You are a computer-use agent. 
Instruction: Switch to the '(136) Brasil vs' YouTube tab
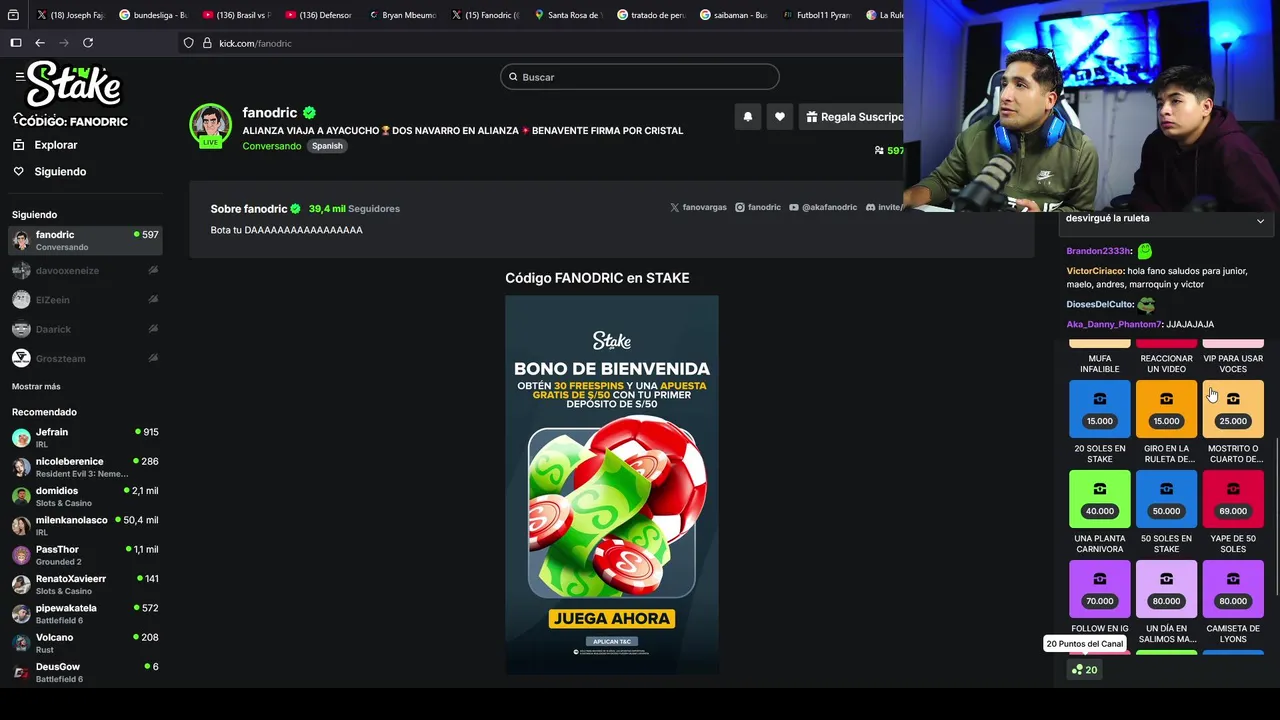click(234, 15)
